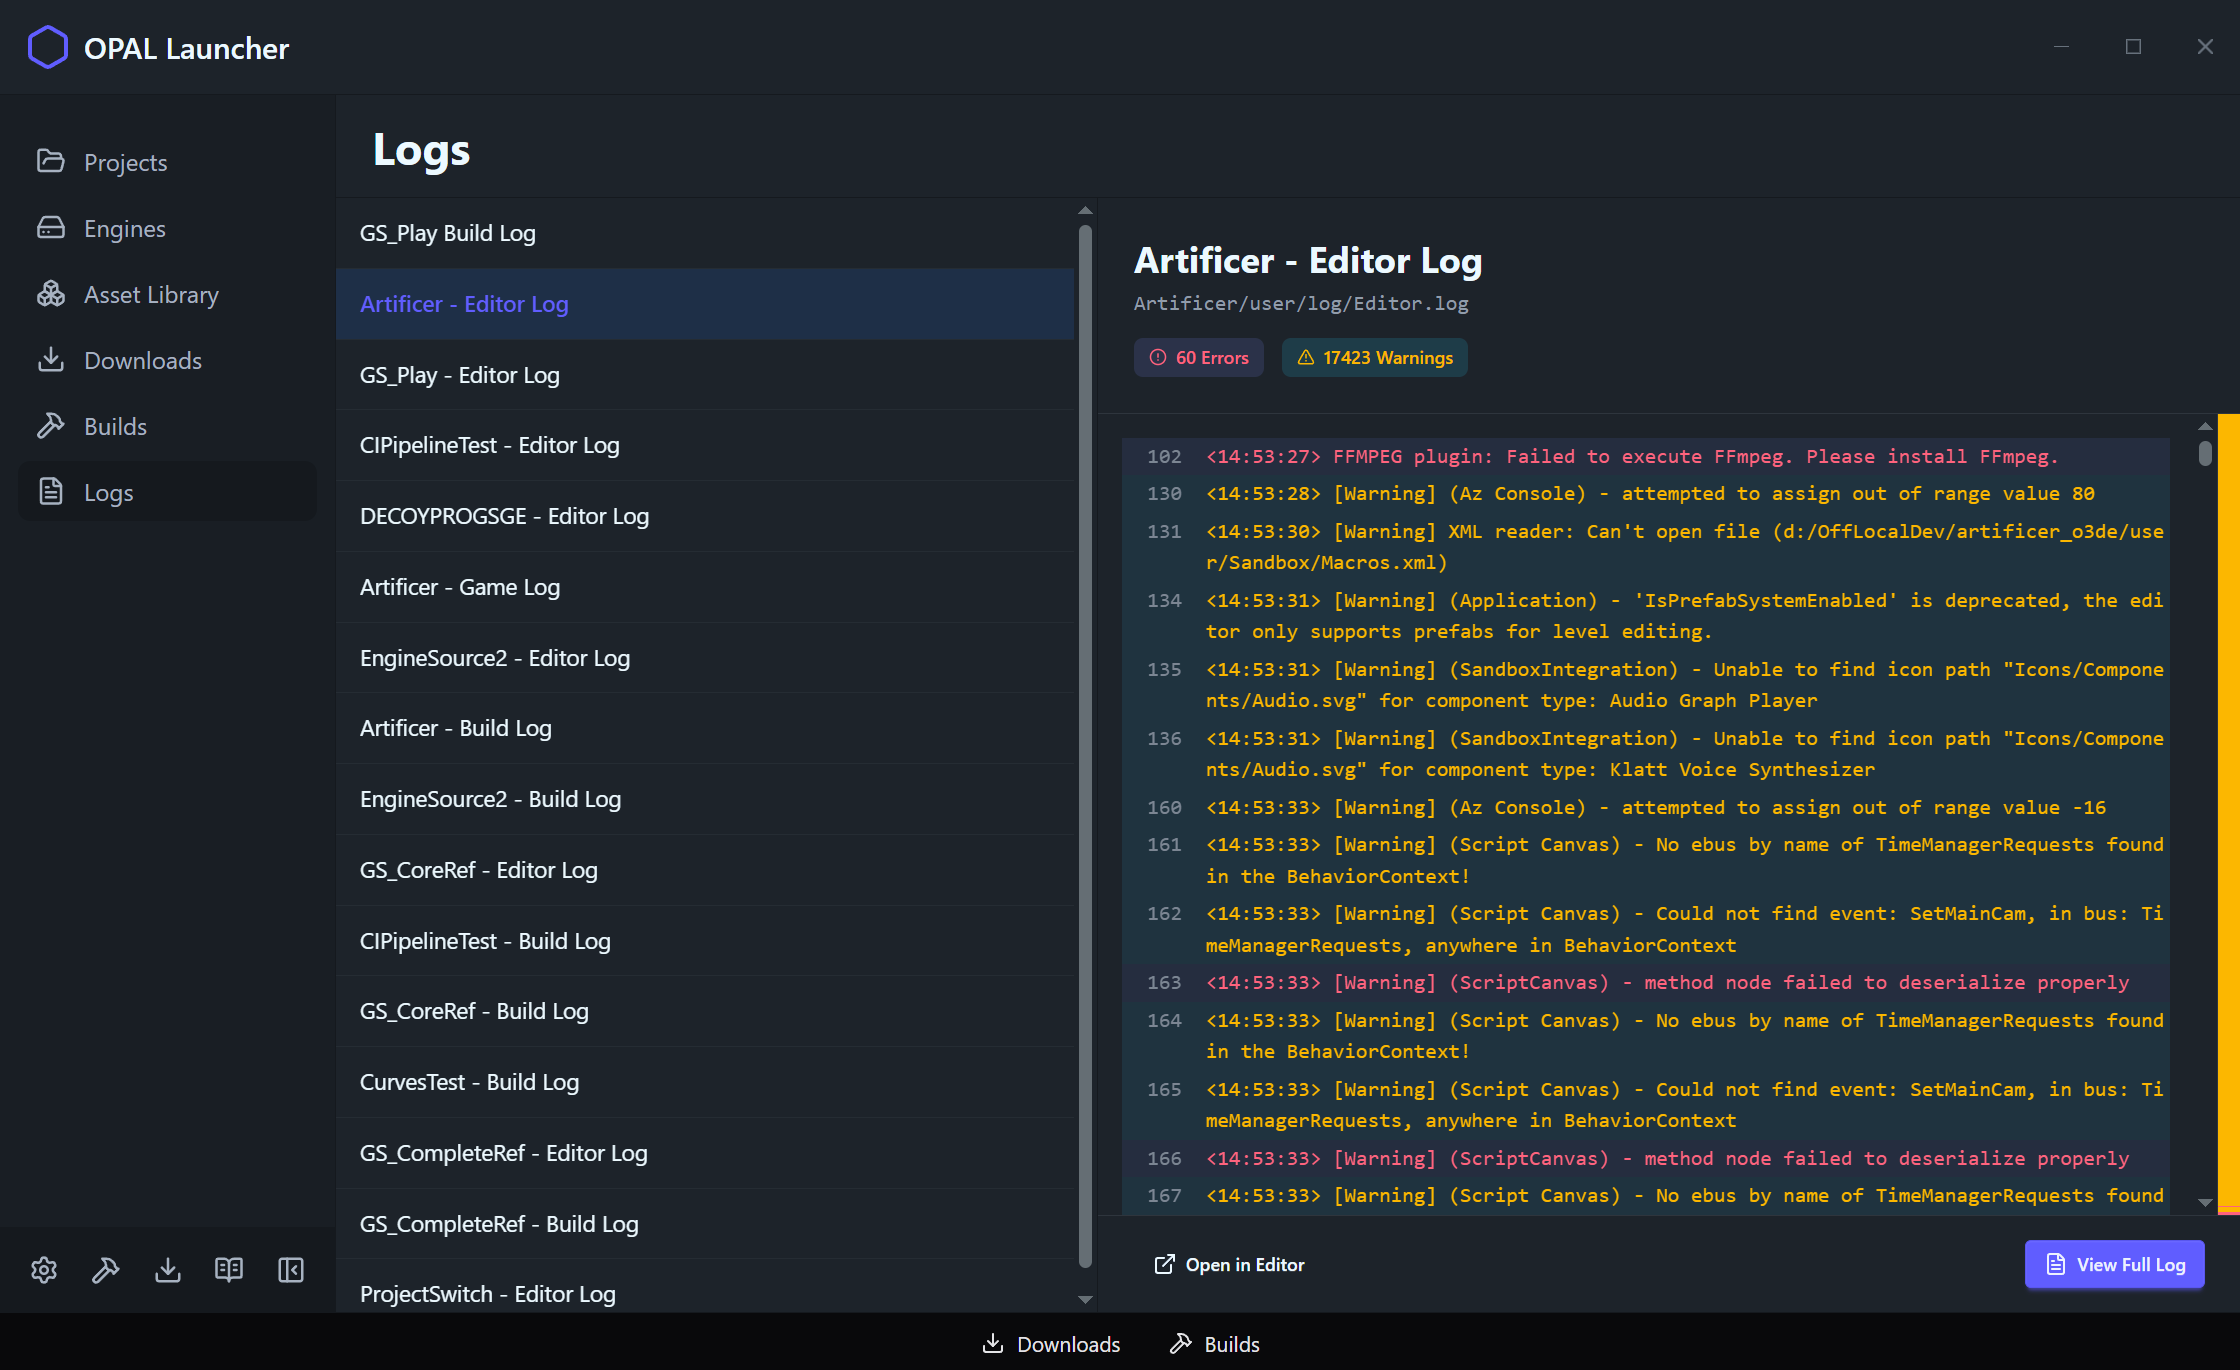This screenshot has height=1370, width=2240.
Task: Open Artificer - Game Log
Action: tap(705, 587)
